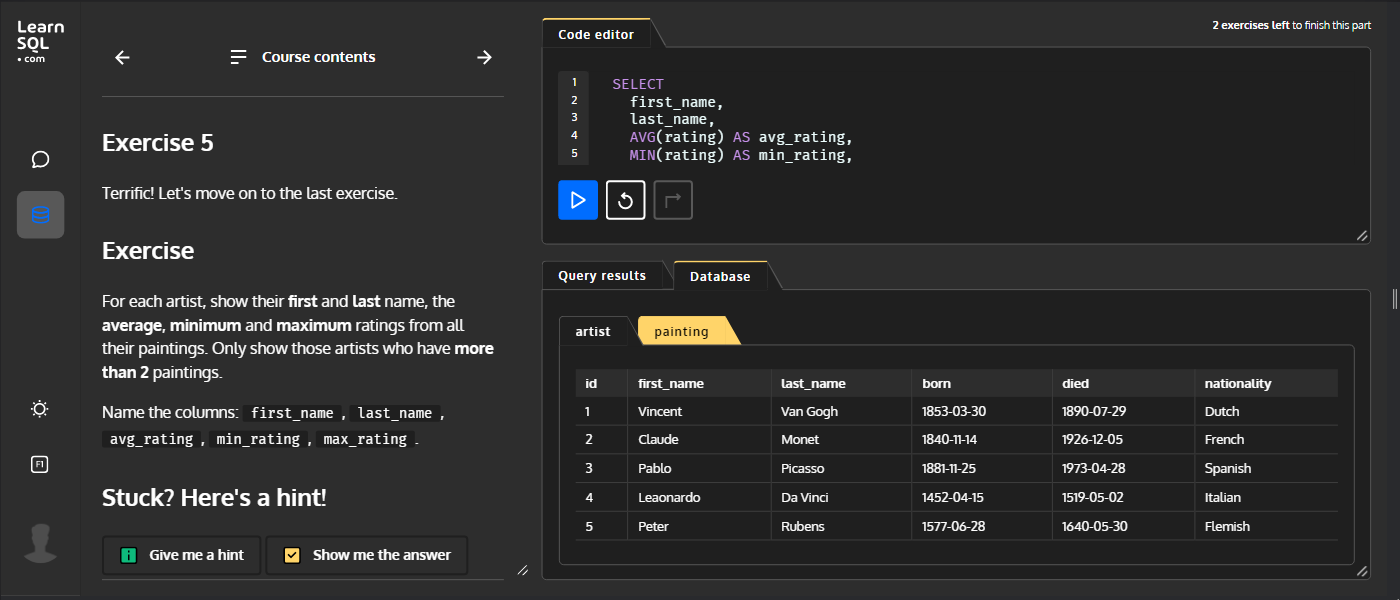Image resolution: width=1400 pixels, height=600 pixels.
Task: Click Give me a hint button
Action: [x=181, y=555]
